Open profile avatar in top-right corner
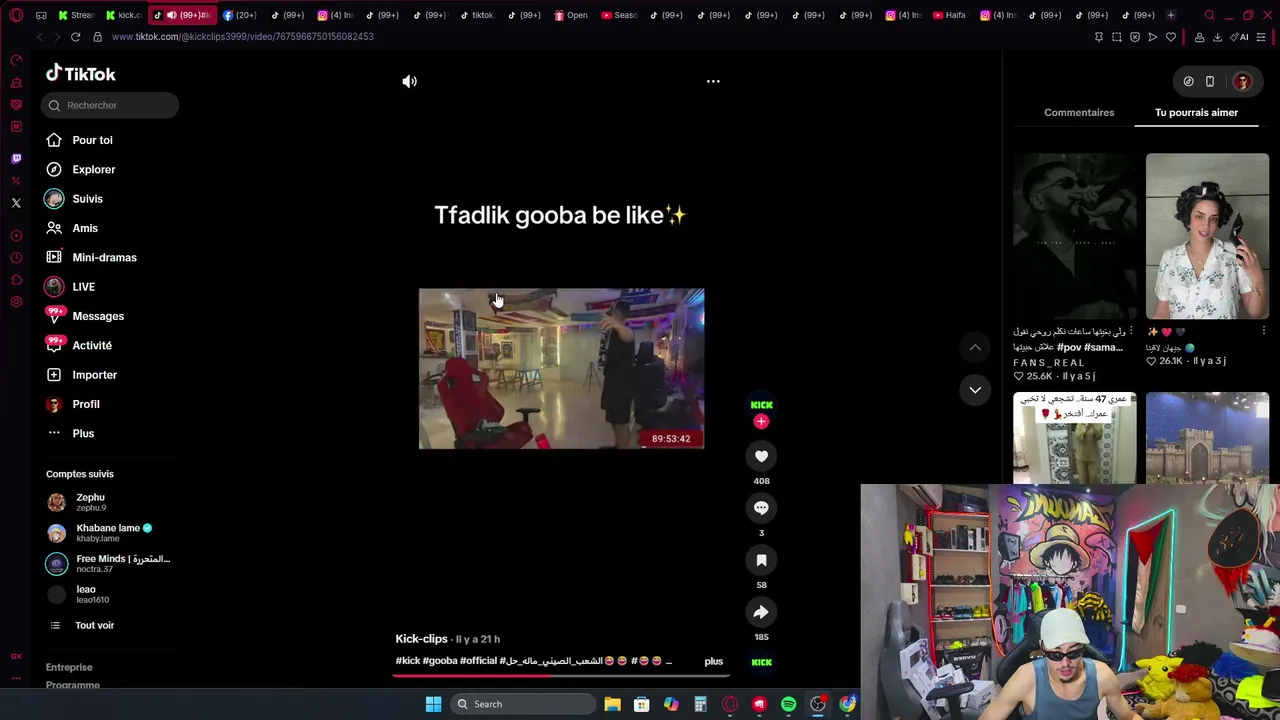This screenshot has width=1280, height=720. click(1242, 82)
